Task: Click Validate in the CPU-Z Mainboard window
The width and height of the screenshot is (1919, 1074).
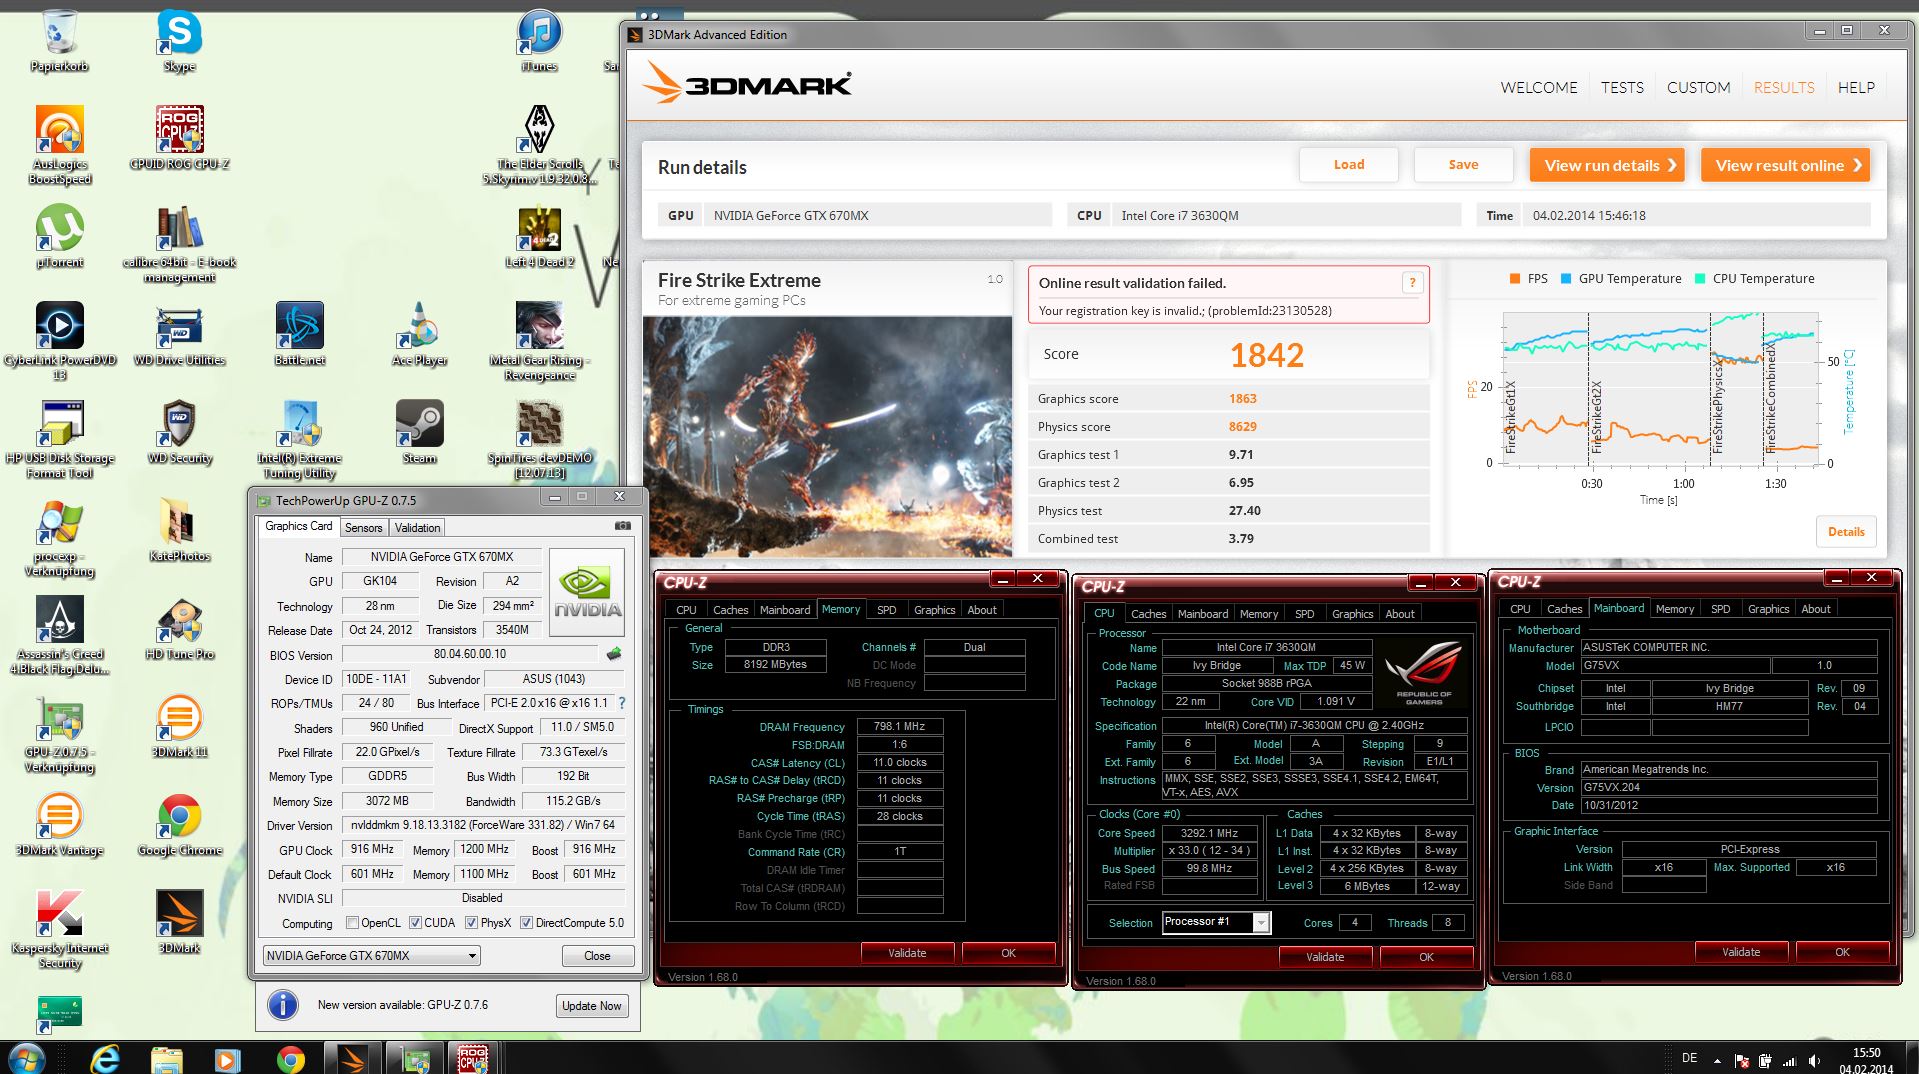Action: (1741, 952)
